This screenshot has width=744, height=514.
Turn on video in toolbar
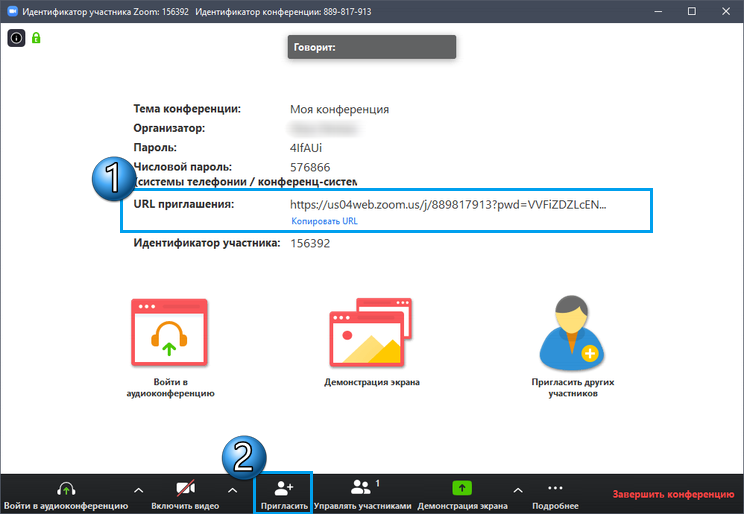coord(185,495)
